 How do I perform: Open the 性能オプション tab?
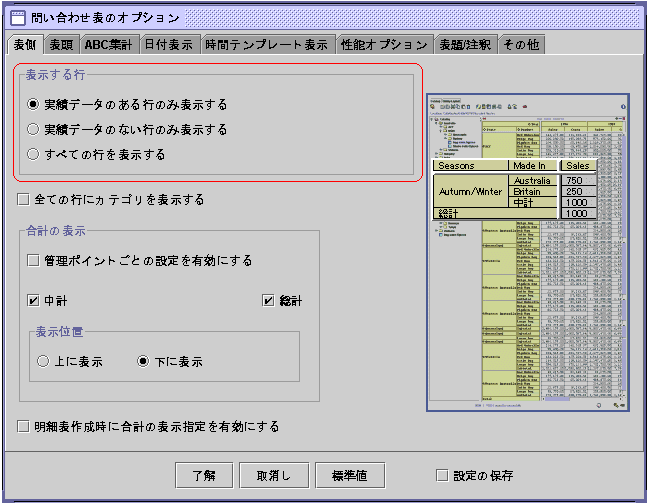[x=384, y=44]
